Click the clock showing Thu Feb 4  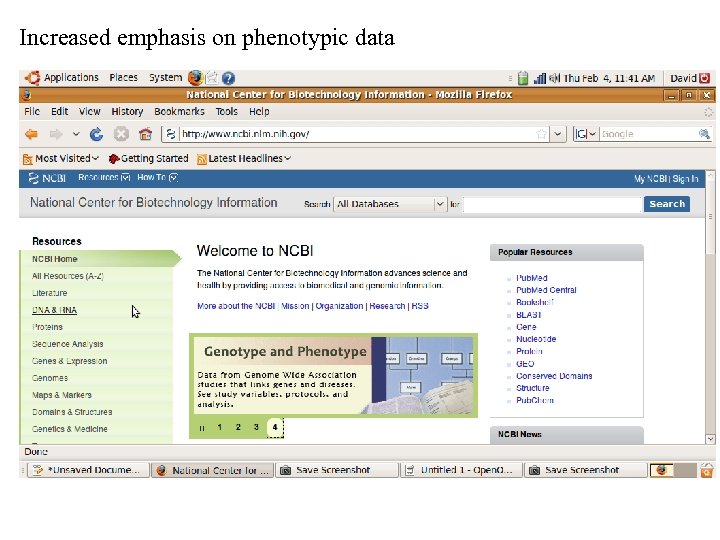click(609, 79)
